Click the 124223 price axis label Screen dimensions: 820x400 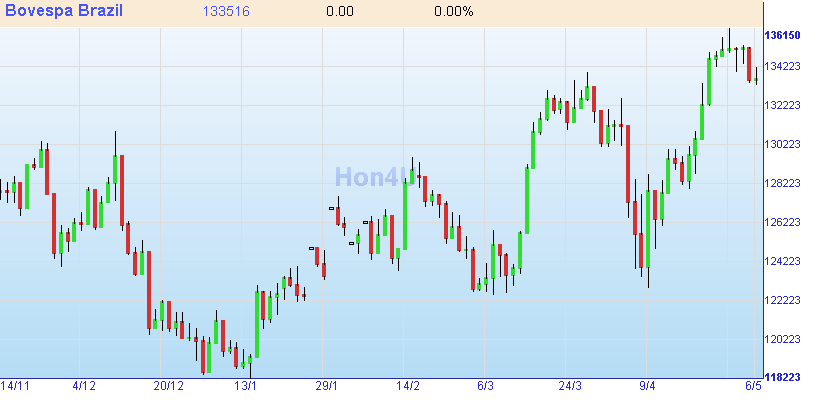click(782, 261)
